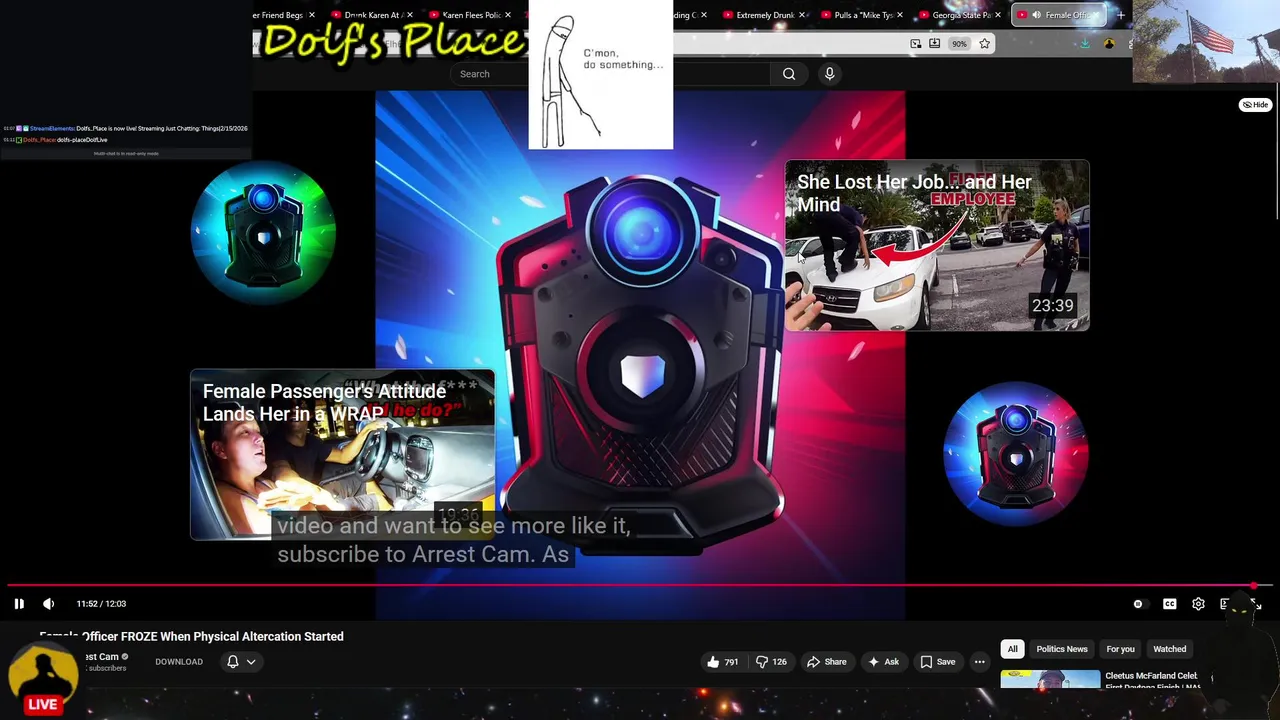Click the search magnifier button

click(x=789, y=74)
